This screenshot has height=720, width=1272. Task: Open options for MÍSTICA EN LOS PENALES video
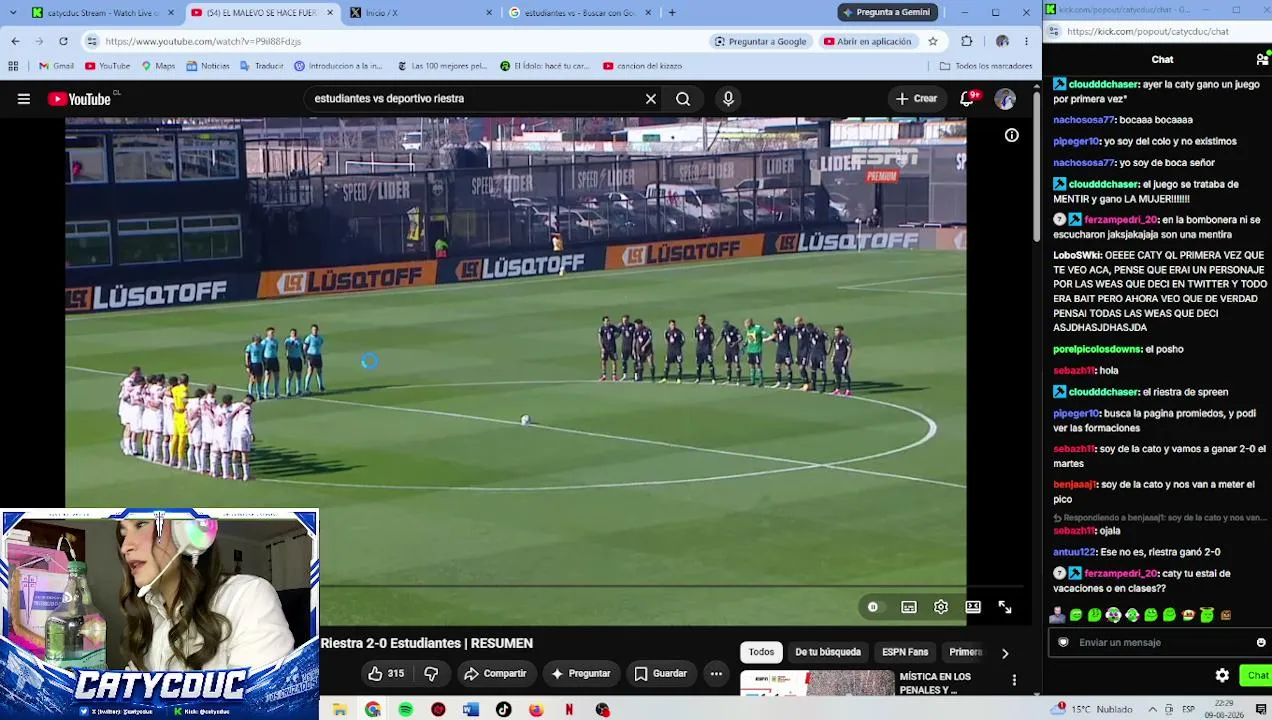(x=1014, y=680)
